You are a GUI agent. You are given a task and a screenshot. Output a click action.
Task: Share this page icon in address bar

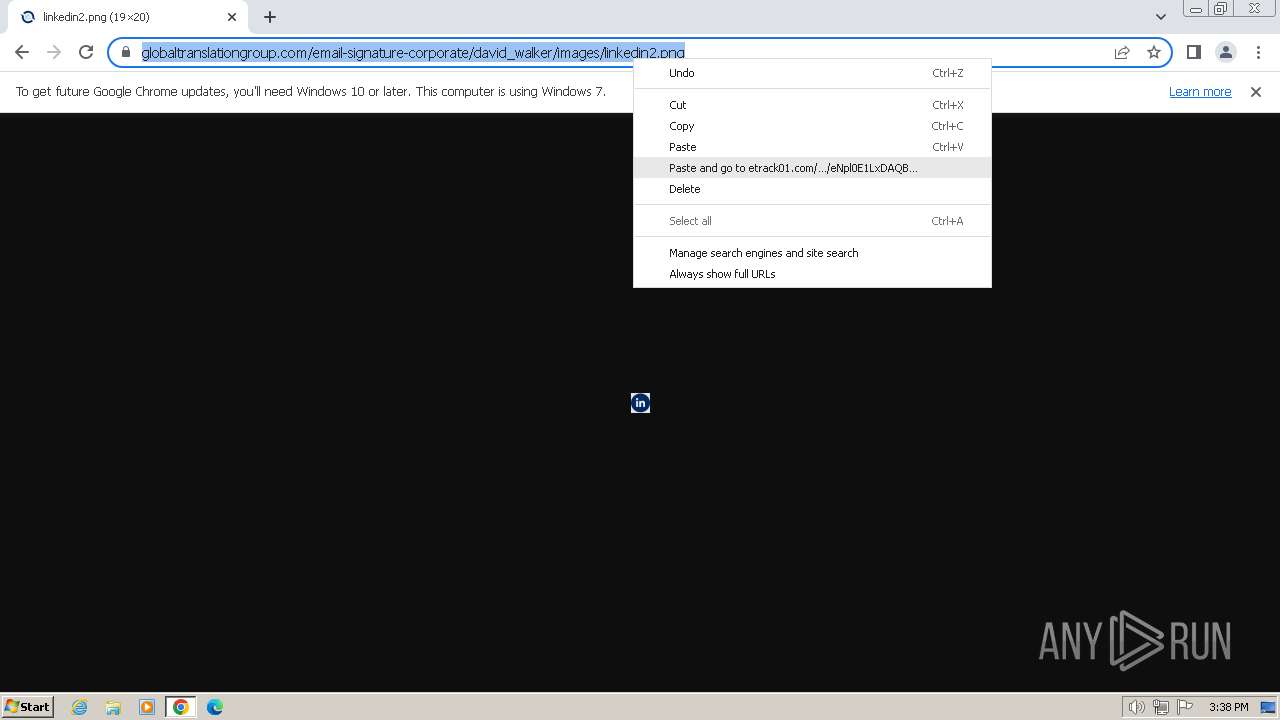coord(1122,52)
